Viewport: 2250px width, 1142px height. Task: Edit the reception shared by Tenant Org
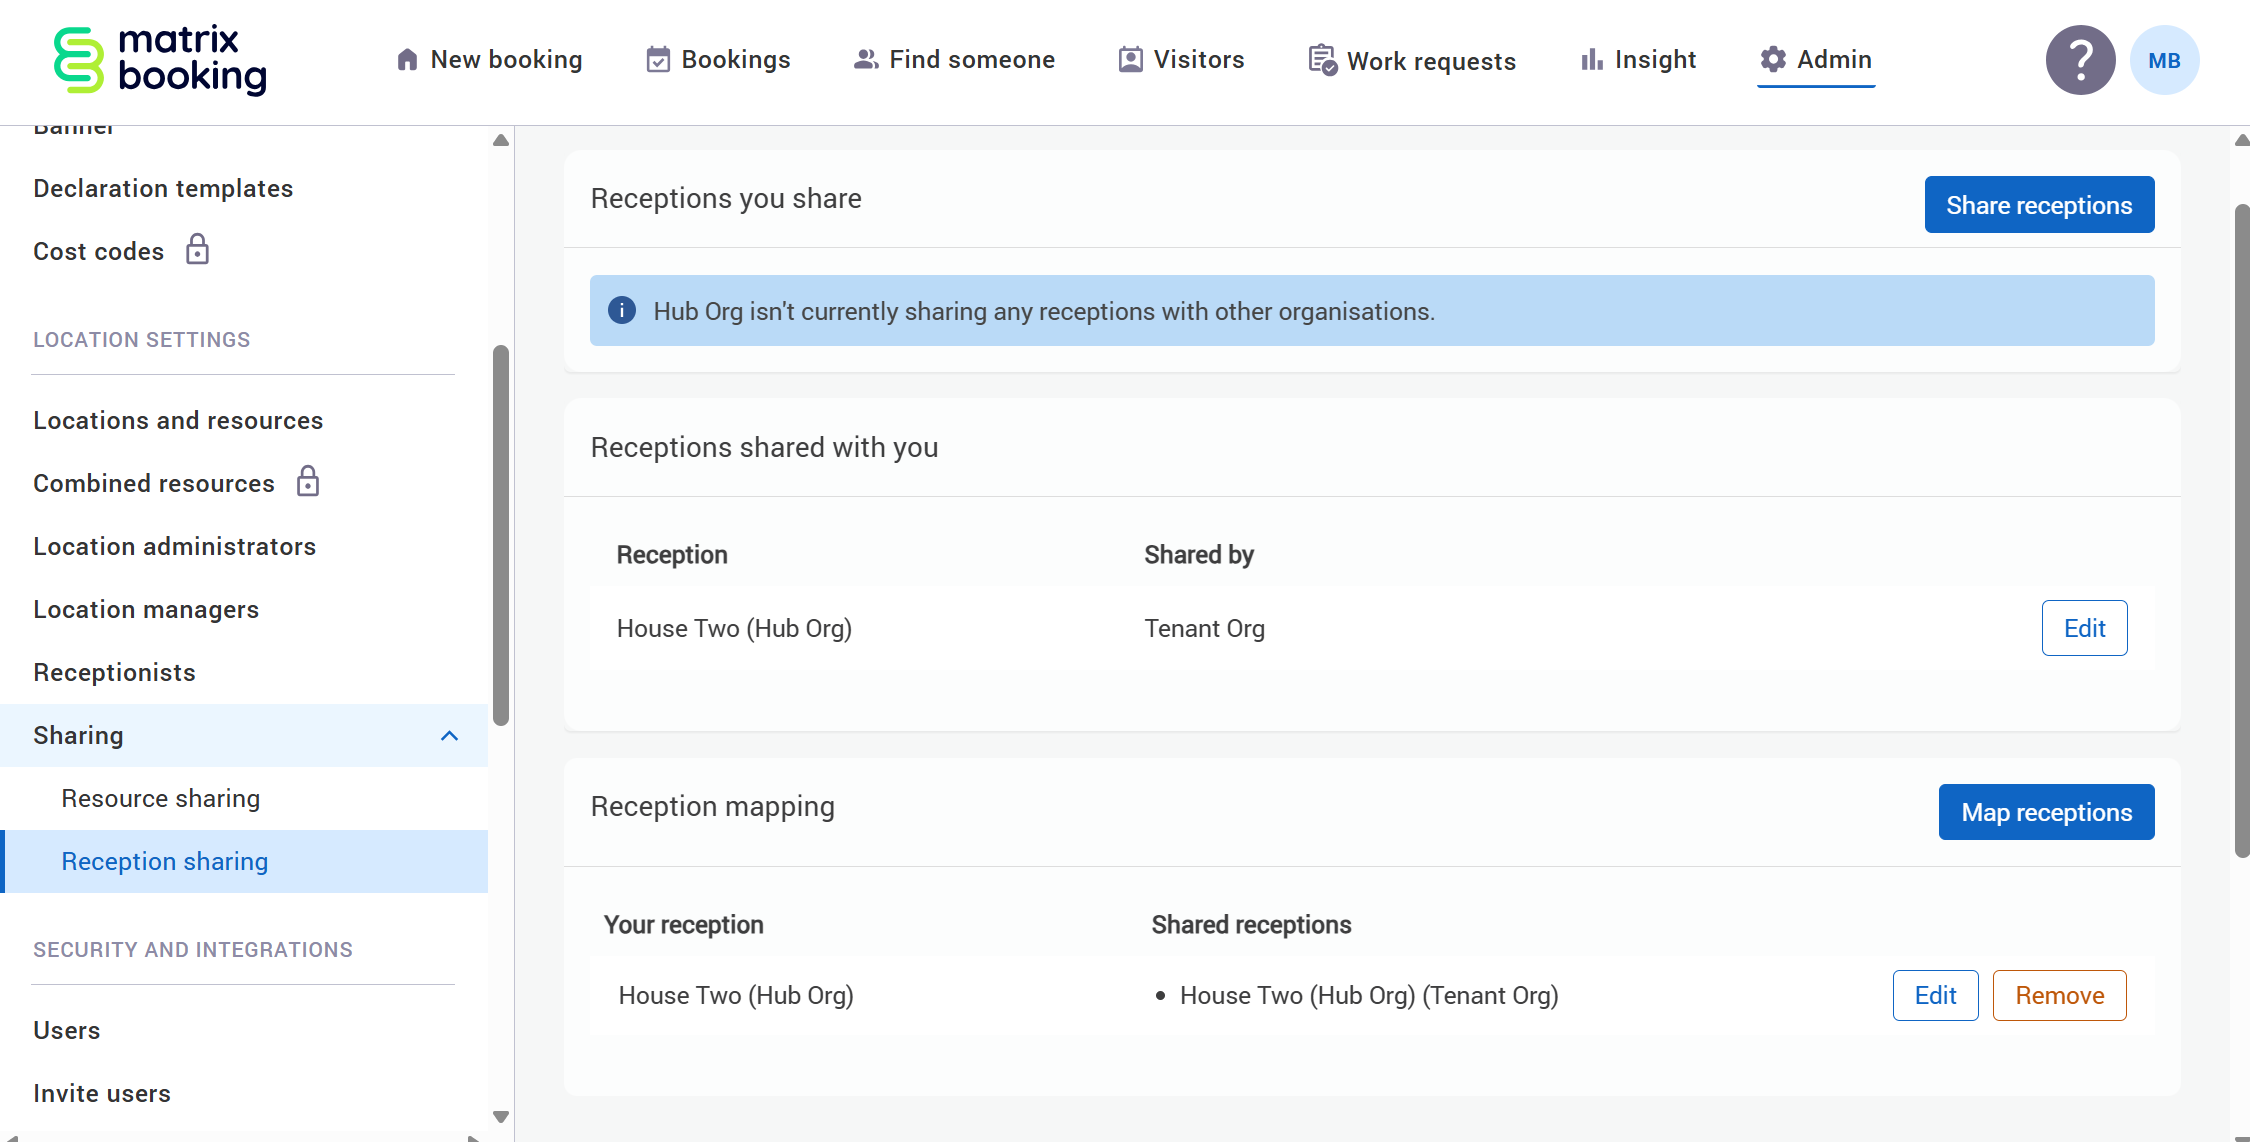[x=2084, y=628]
